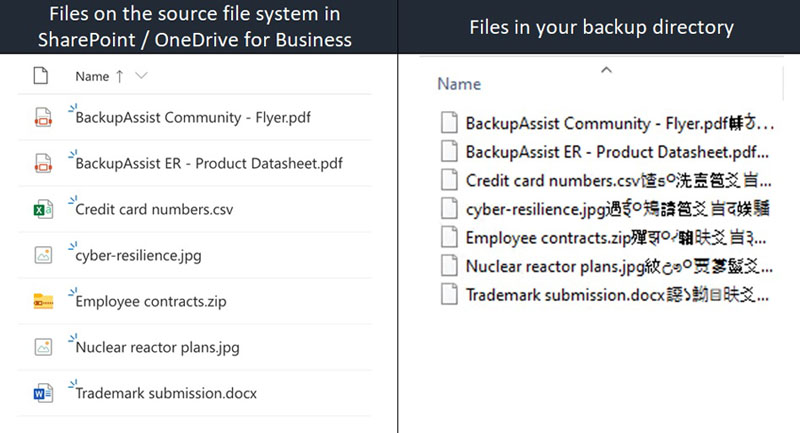Screen dimensions: 800x433
Task: Open Credit card numbers.csv in SharePoint list
Action: pyautogui.click(x=154, y=210)
